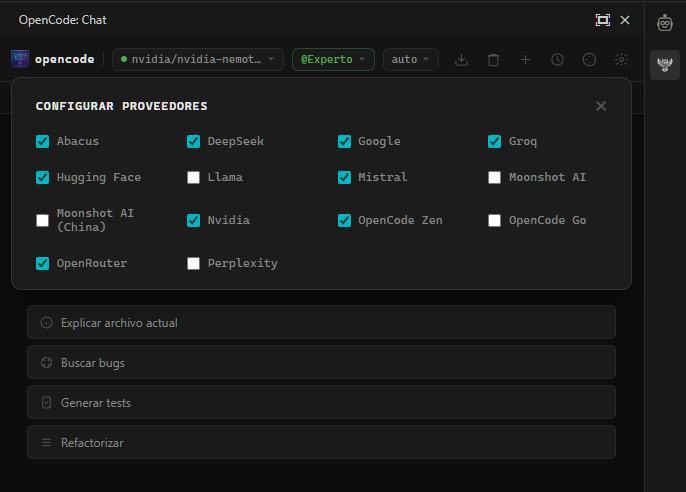The image size is (686, 492).
Task: Uncheck the Nvidia provider
Action: [x=193, y=220]
